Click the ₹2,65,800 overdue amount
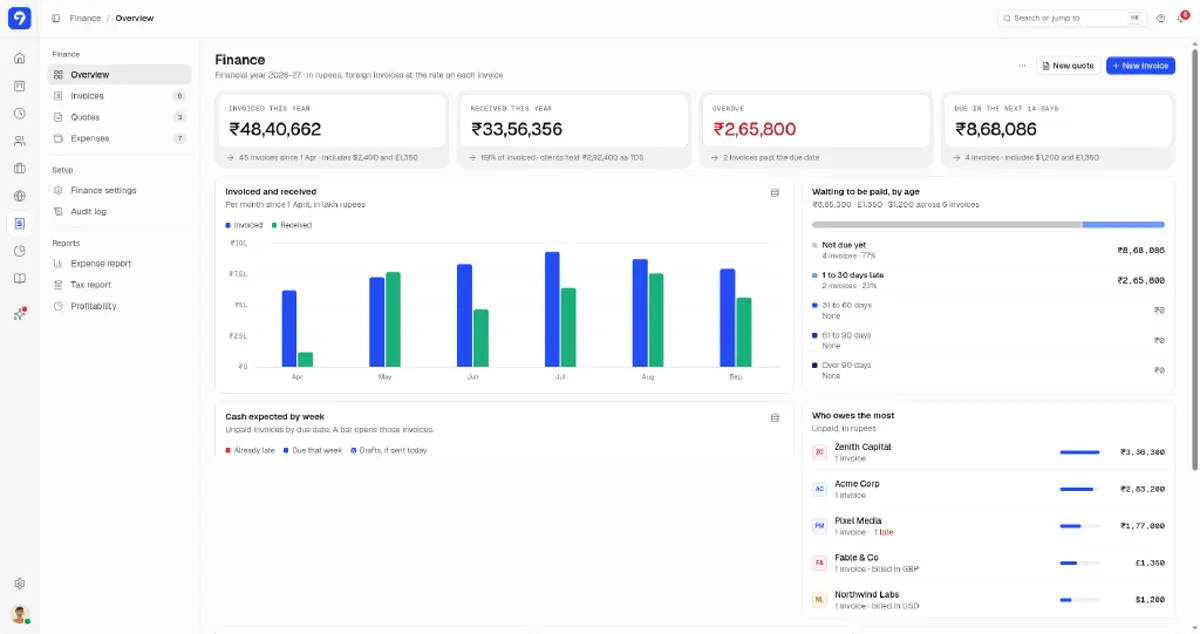1200x634 pixels. pos(754,129)
